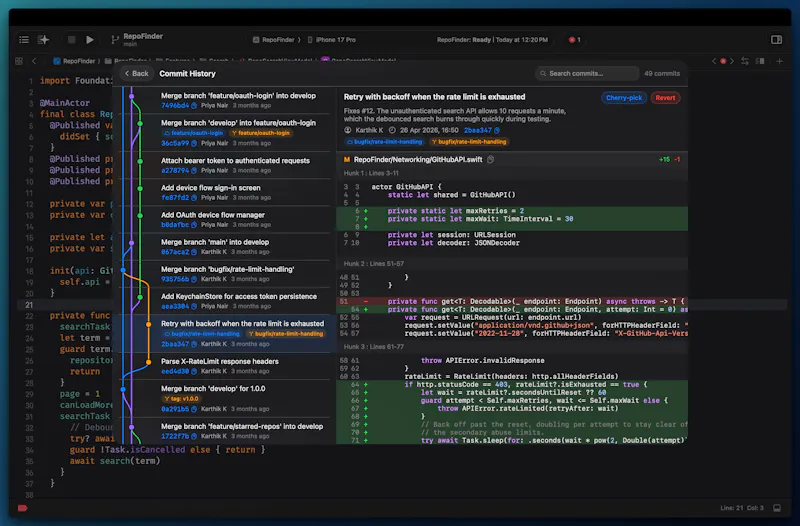Open the red error count indicator

(574, 40)
